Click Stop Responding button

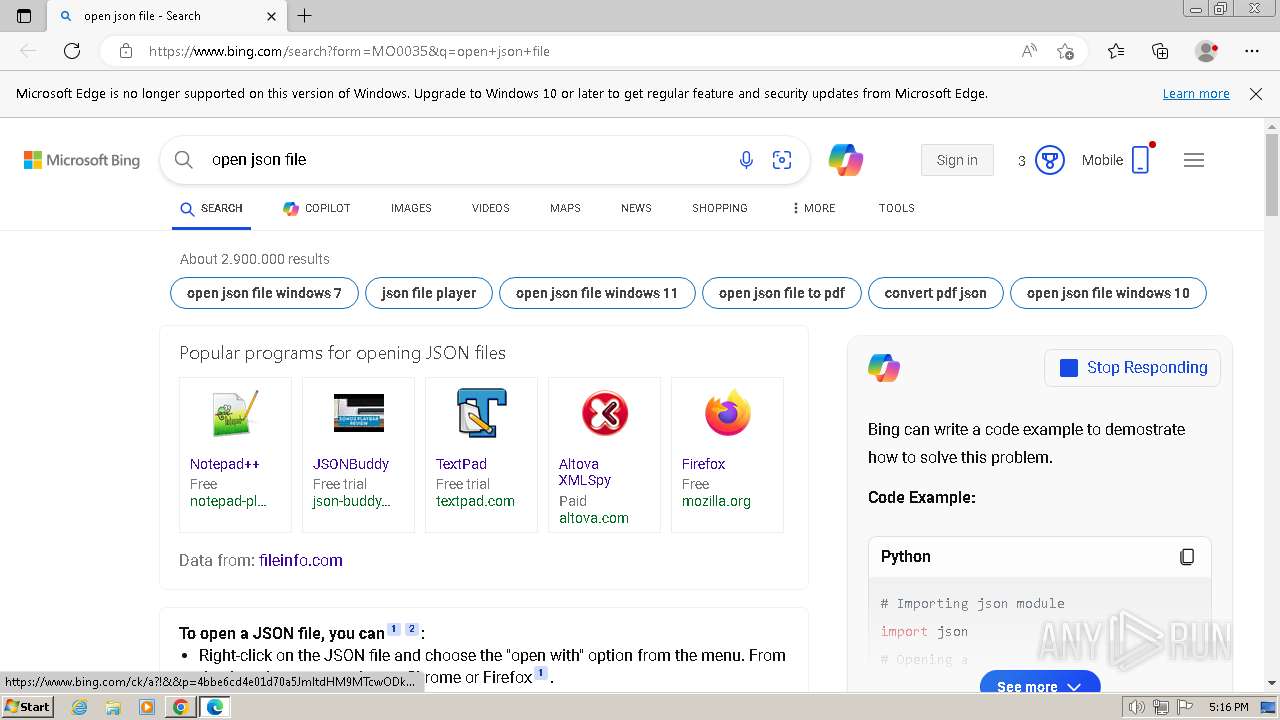(1132, 368)
